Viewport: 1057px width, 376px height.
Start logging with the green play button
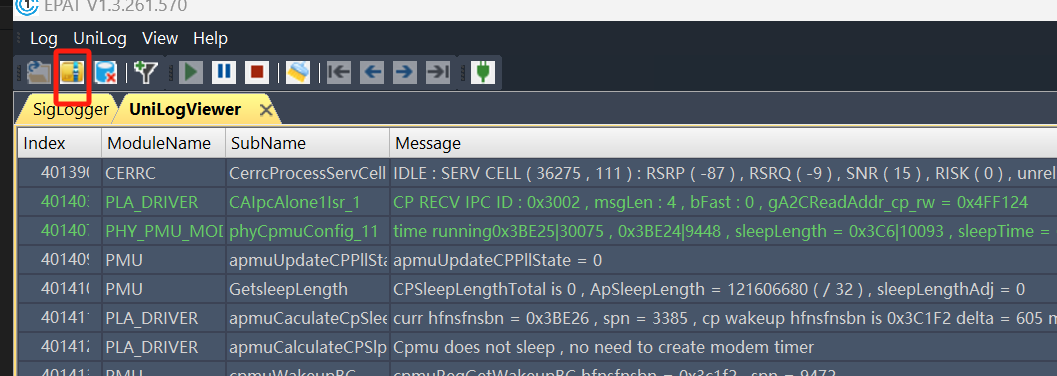tap(191, 72)
